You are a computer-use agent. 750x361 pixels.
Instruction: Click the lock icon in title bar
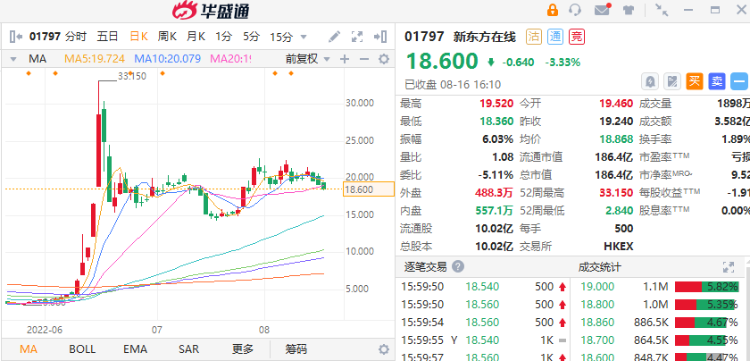552,10
